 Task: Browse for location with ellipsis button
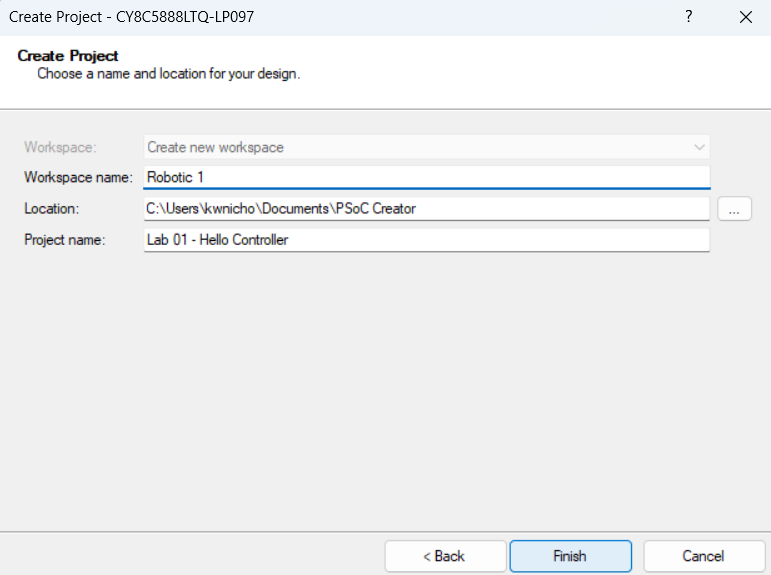[734, 209]
